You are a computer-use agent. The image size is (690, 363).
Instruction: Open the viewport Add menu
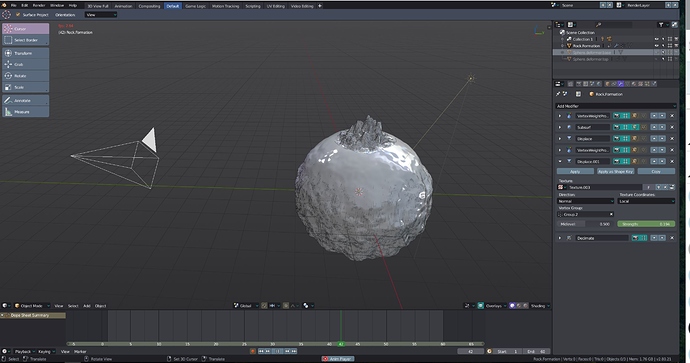pyautogui.click(x=87, y=306)
